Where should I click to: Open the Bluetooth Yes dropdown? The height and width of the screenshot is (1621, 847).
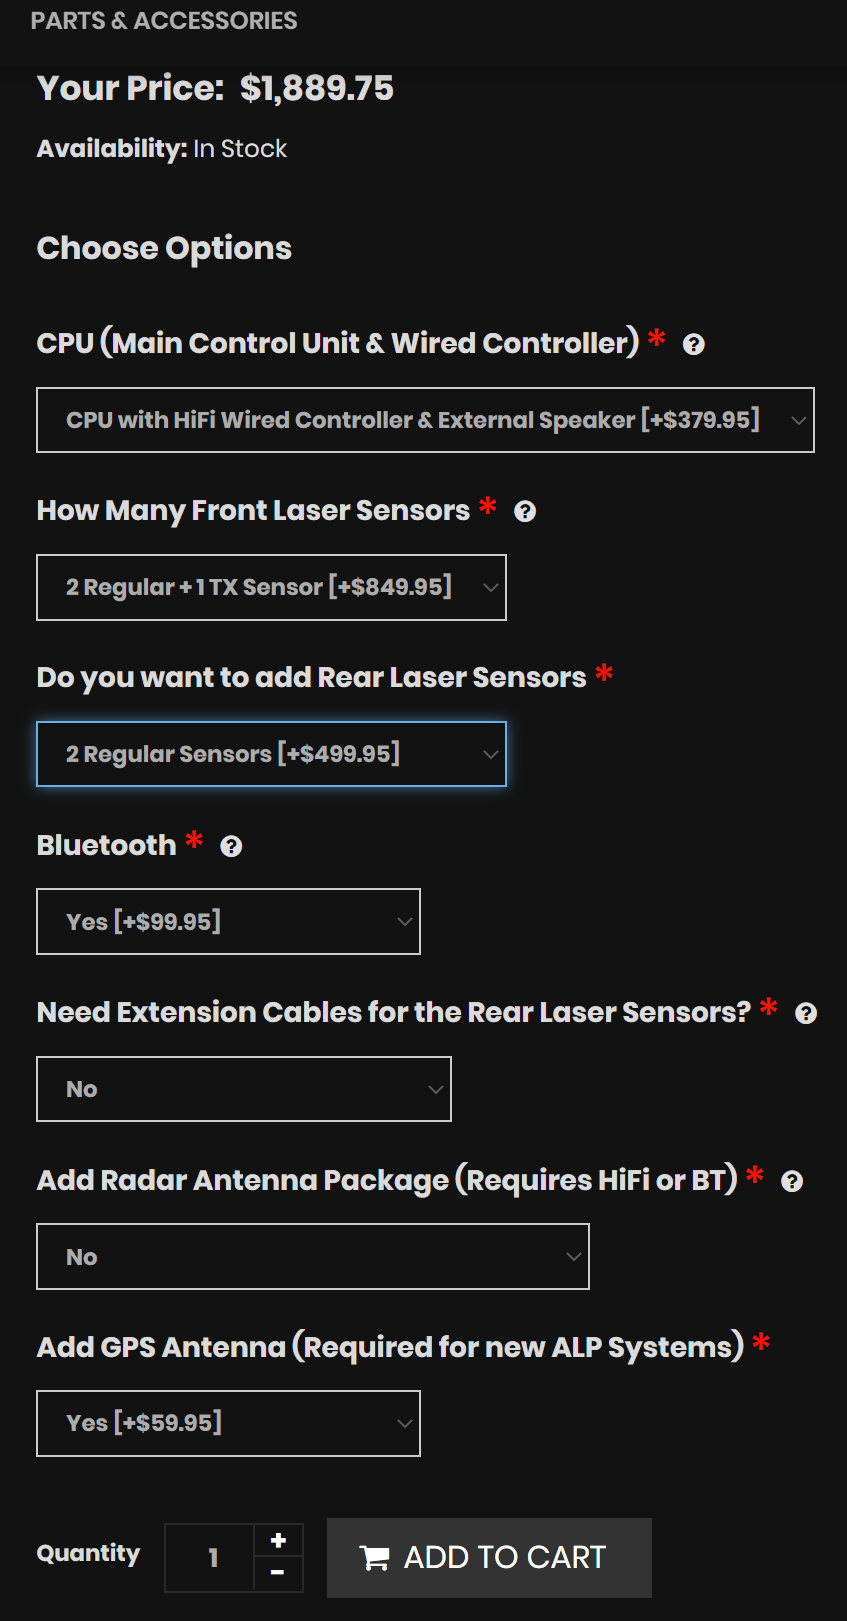(x=228, y=921)
